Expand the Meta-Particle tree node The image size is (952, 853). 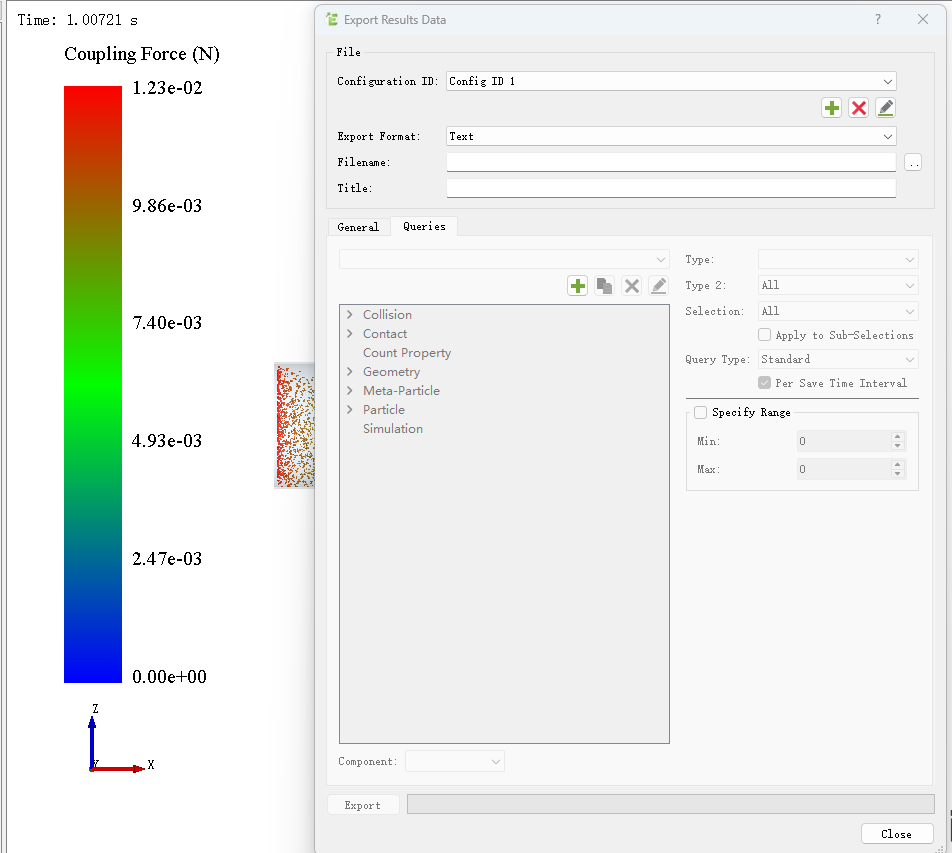coord(350,390)
